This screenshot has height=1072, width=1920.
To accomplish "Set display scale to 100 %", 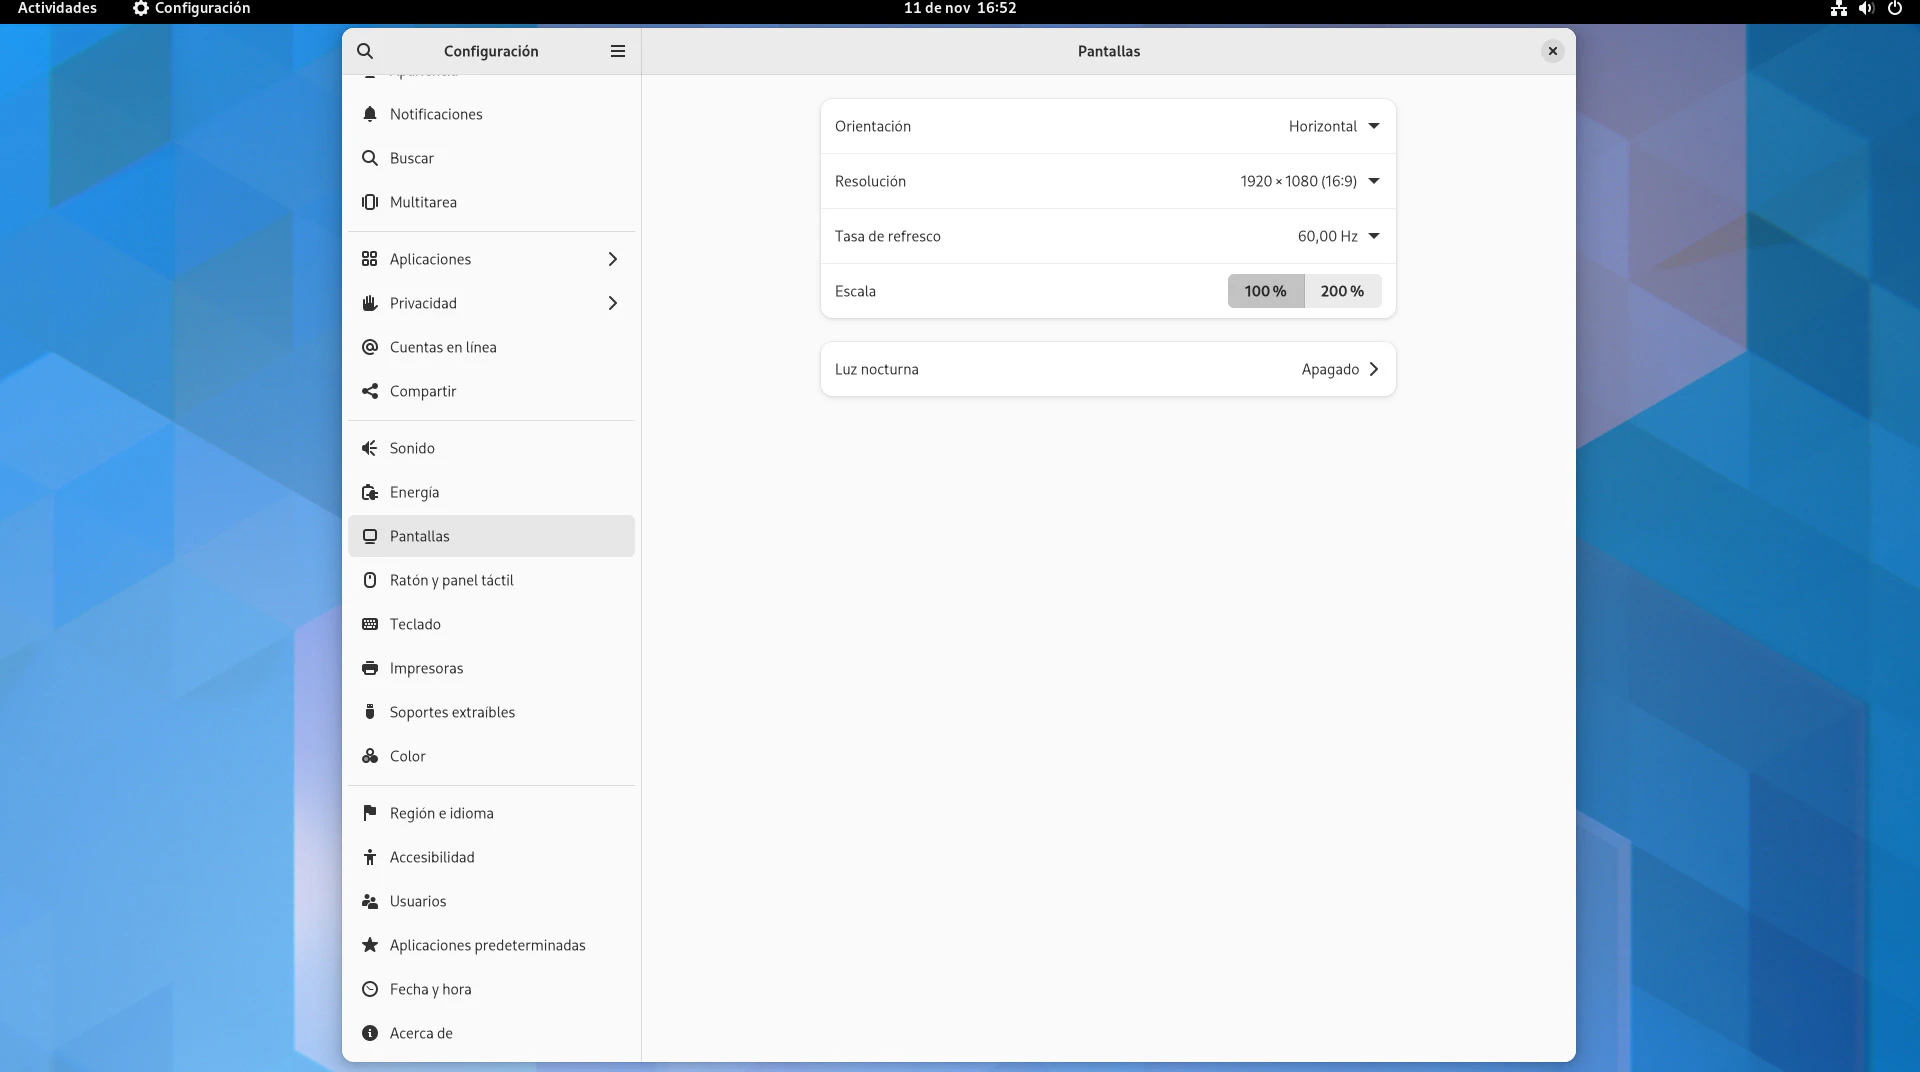I will tap(1265, 291).
